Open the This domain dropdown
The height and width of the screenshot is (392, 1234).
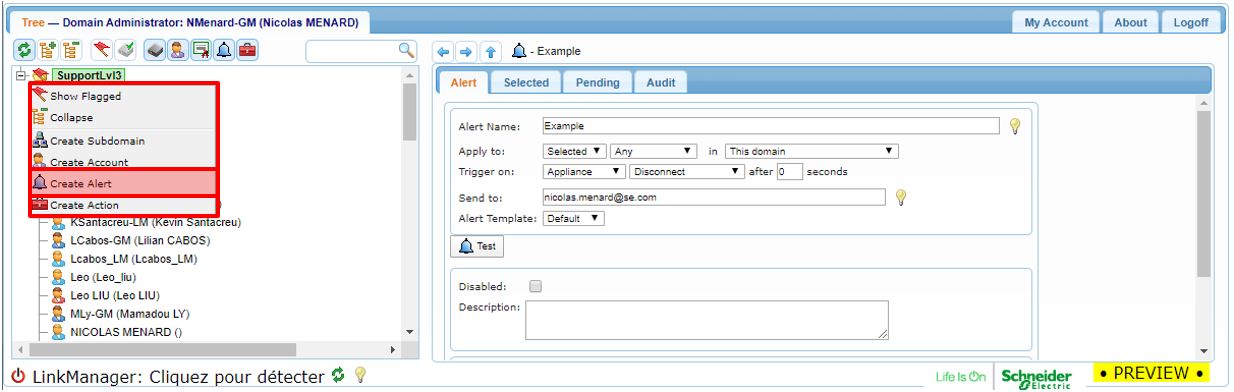pyautogui.click(x=813, y=151)
